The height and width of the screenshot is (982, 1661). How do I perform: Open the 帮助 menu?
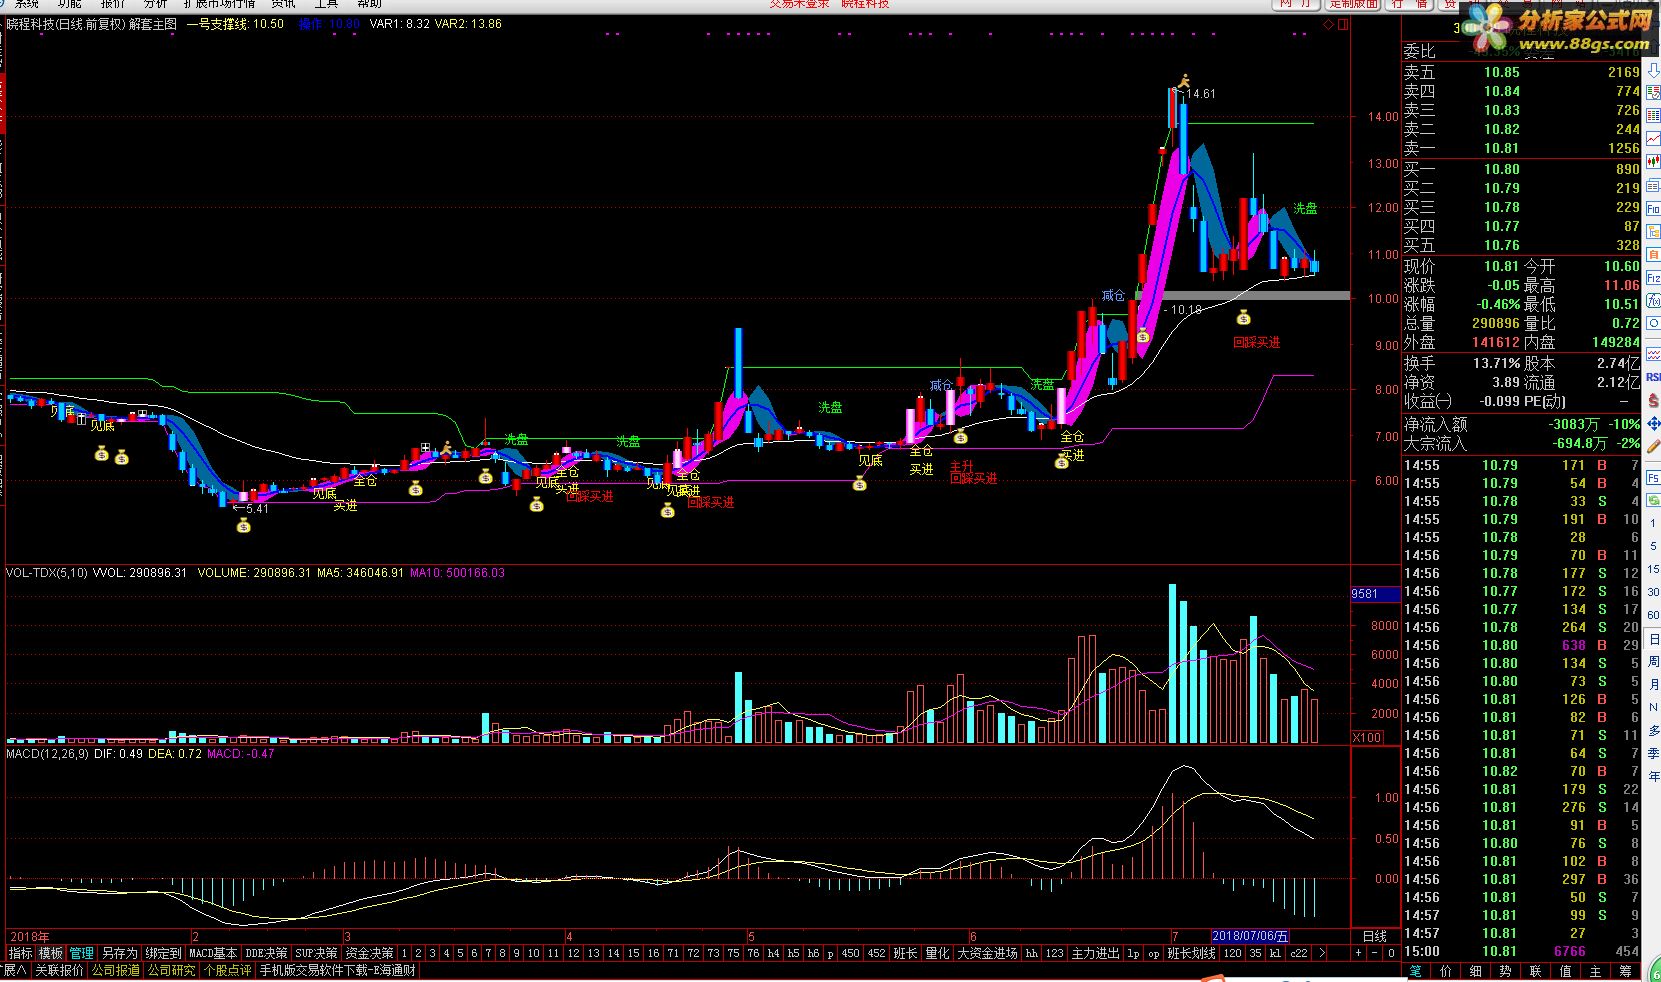point(369,4)
